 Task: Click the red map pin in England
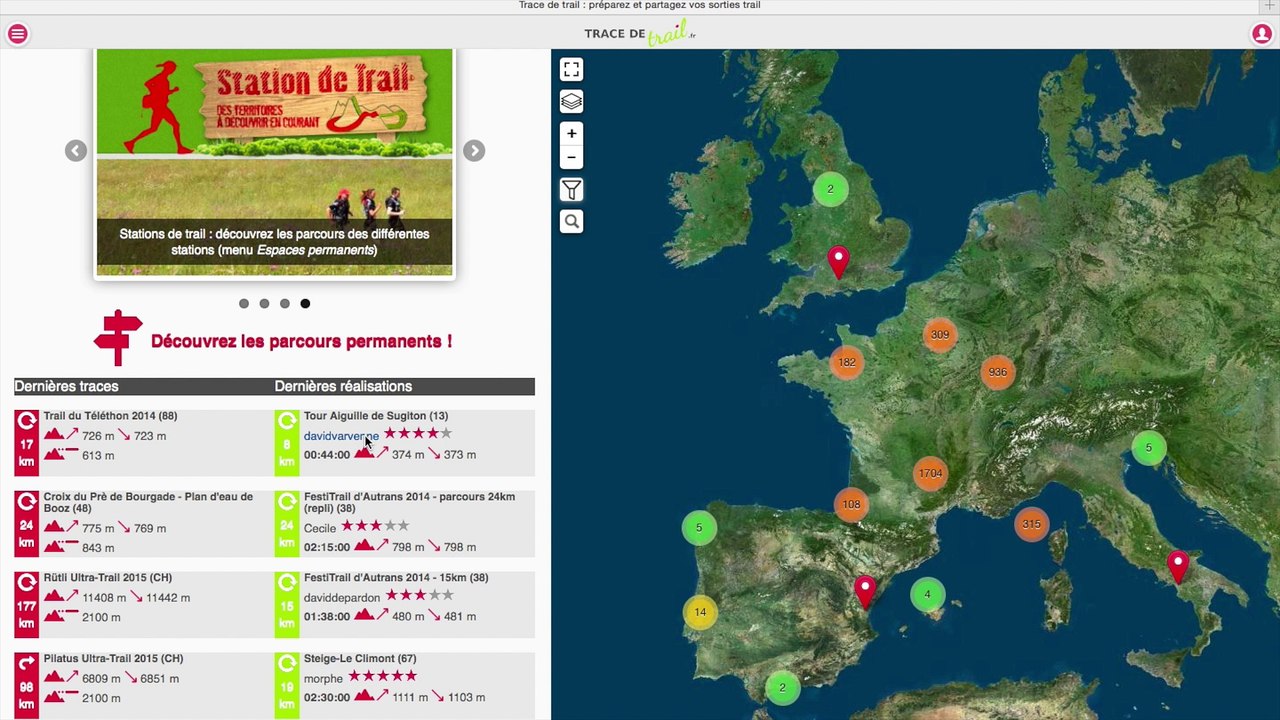pyautogui.click(x=838, y=262)
